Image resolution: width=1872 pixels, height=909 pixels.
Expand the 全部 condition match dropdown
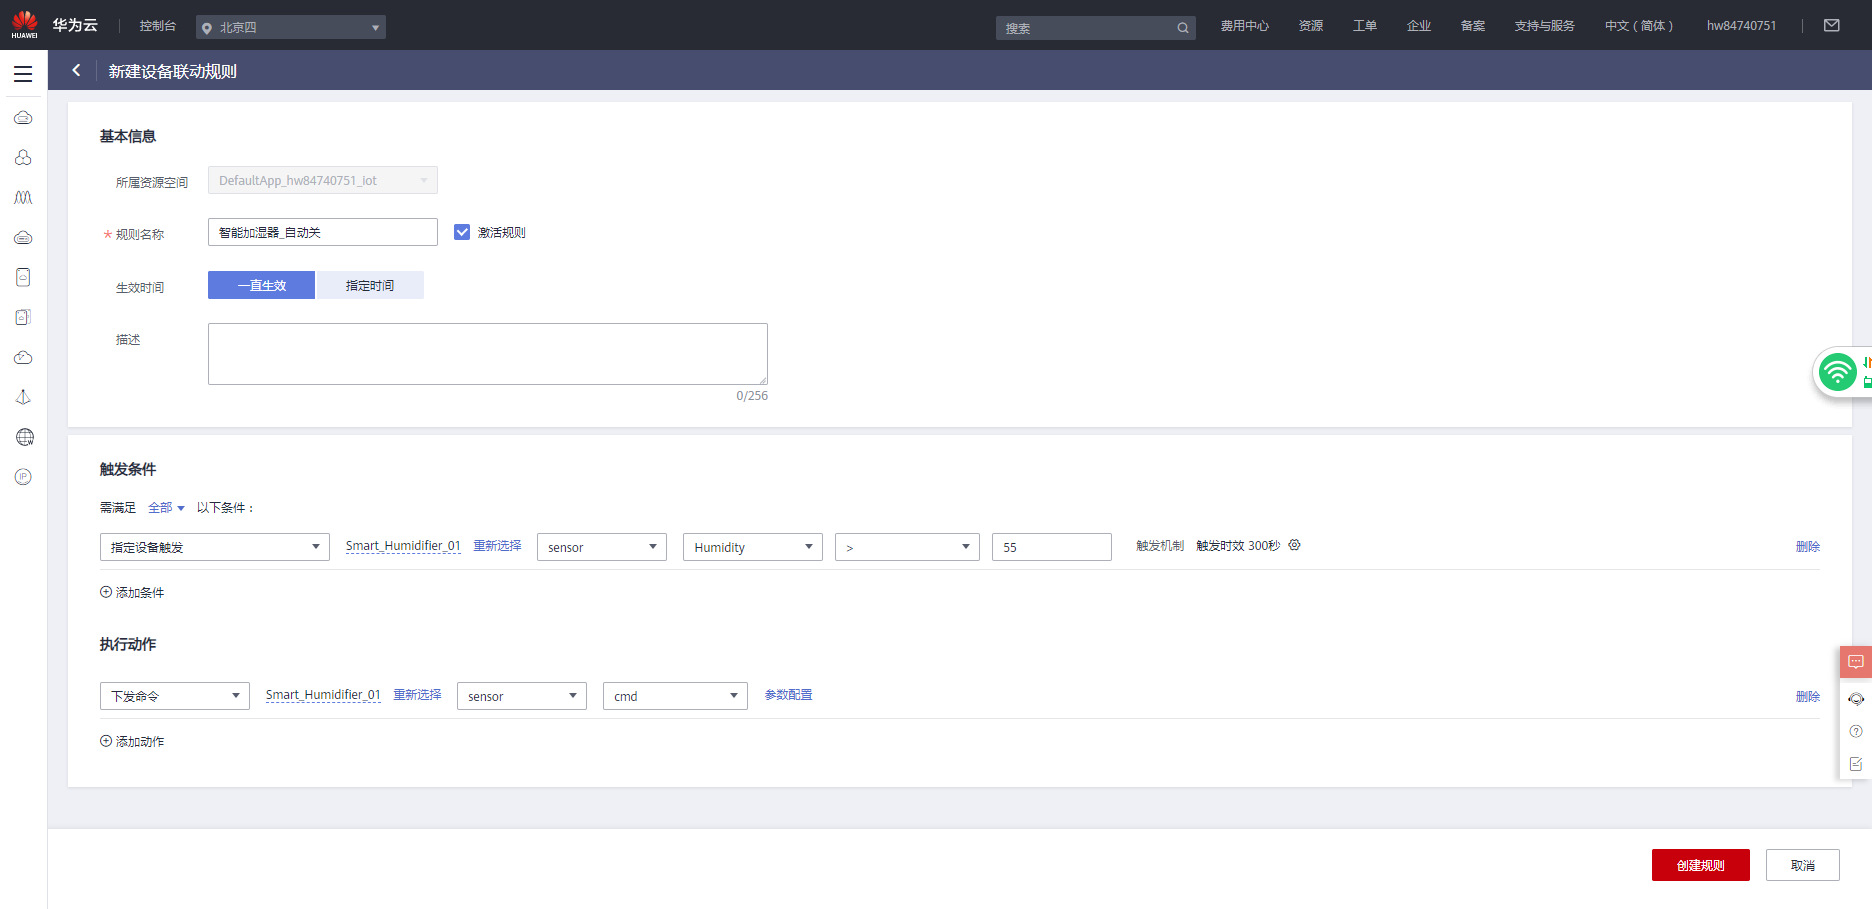click(166, 508)
